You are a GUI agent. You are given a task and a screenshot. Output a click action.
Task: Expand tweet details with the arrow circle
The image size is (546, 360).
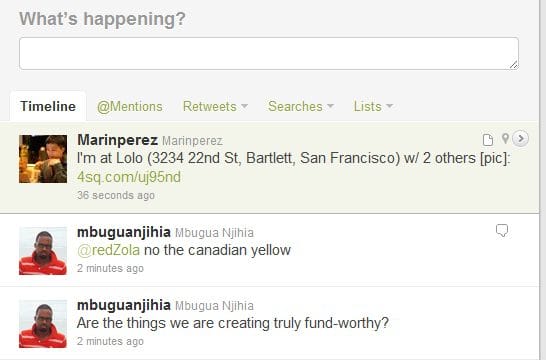[521, 139]
